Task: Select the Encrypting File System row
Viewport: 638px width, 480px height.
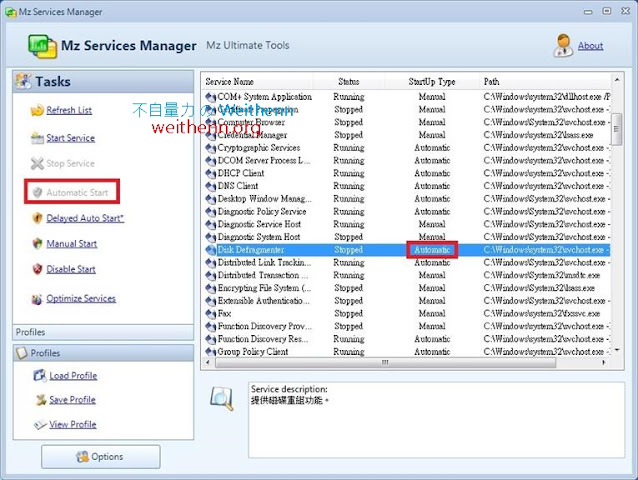Action: pyautogui.click(x=407, y=288)
